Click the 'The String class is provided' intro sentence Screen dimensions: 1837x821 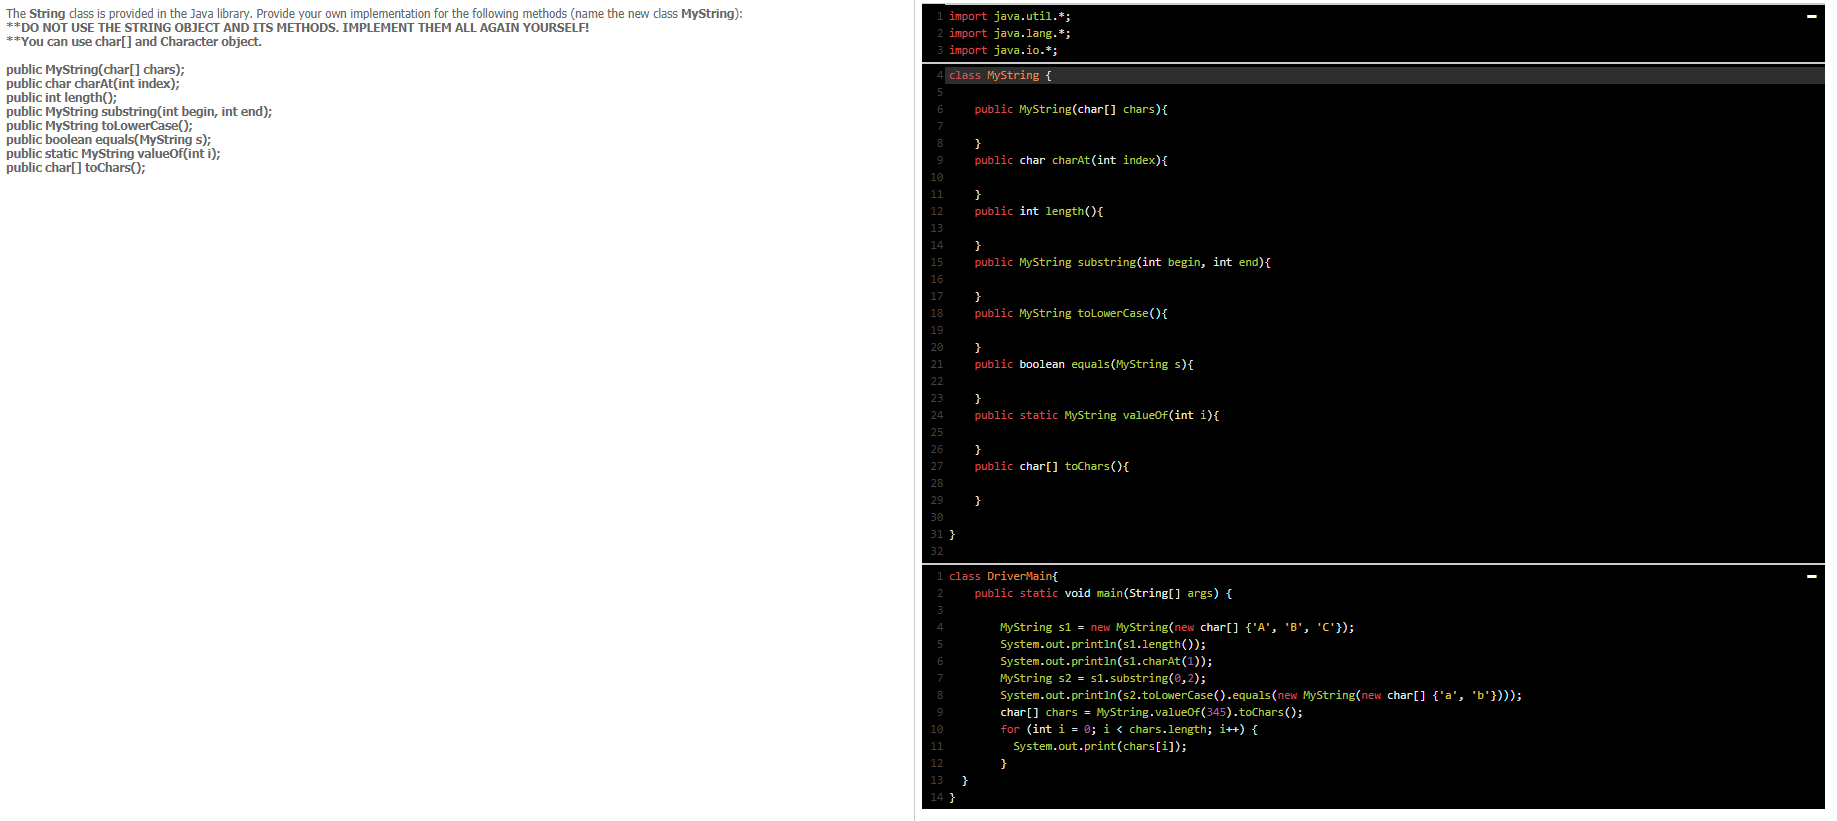pyautogui.click(x=374, y=13)
